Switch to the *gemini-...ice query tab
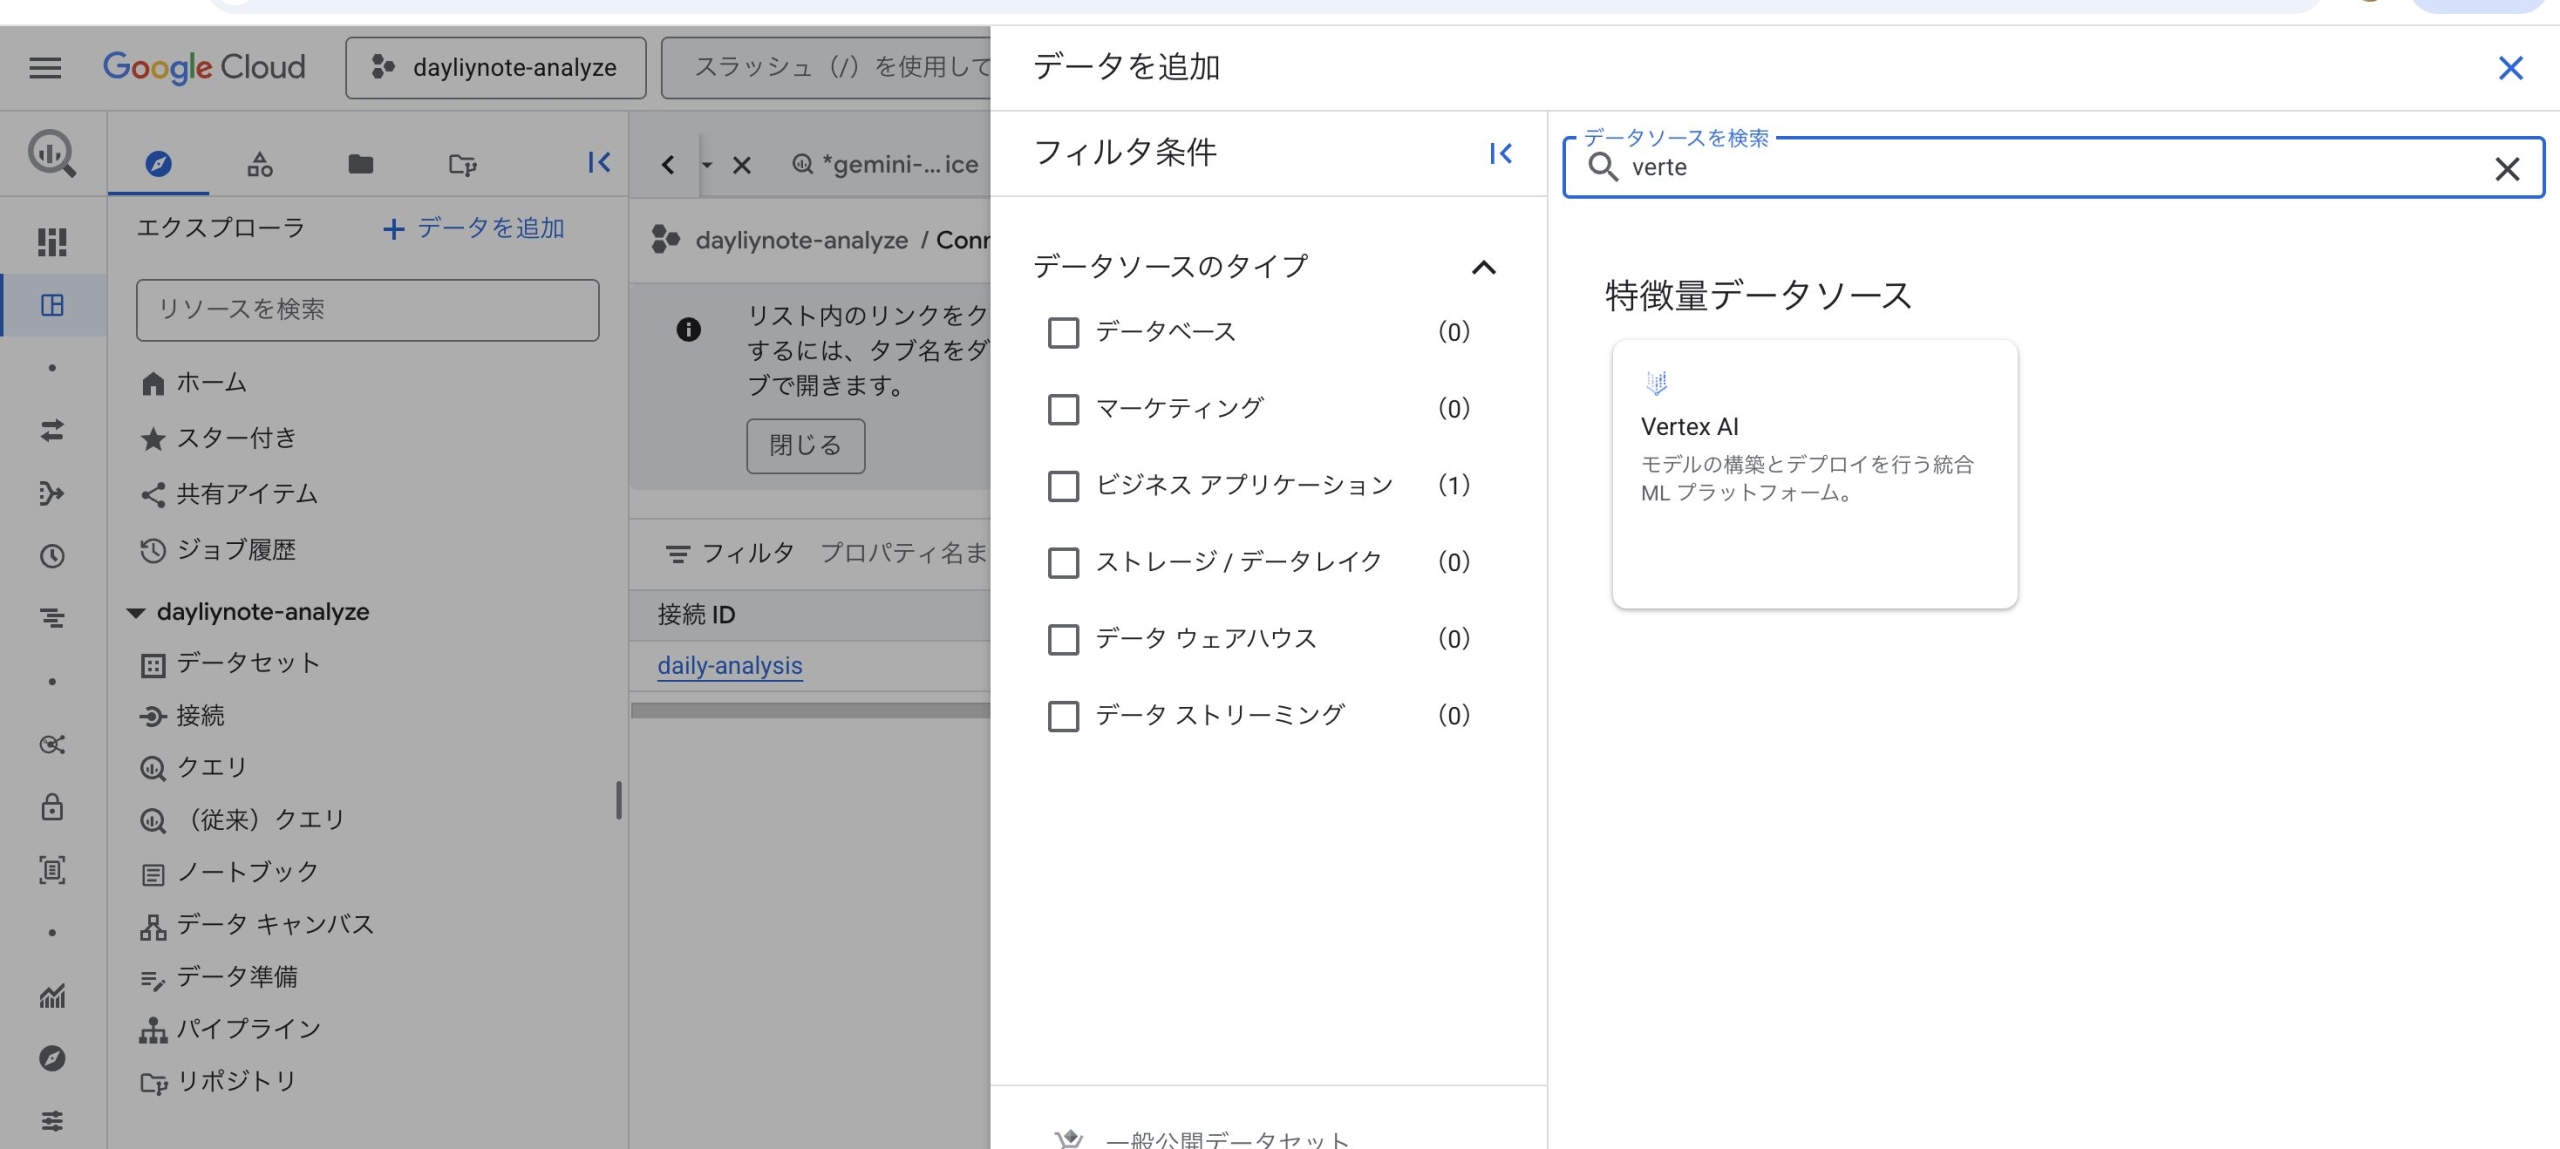The image size is (2560, 1149). [x=886, y=164]
